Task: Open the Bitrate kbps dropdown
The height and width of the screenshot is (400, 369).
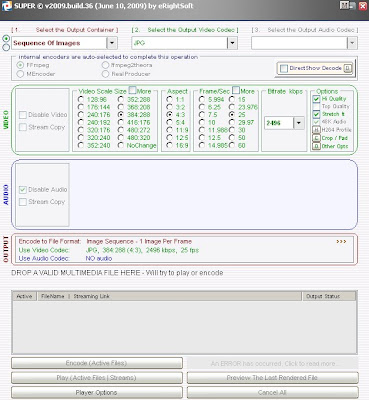Action: pos(299,123)
